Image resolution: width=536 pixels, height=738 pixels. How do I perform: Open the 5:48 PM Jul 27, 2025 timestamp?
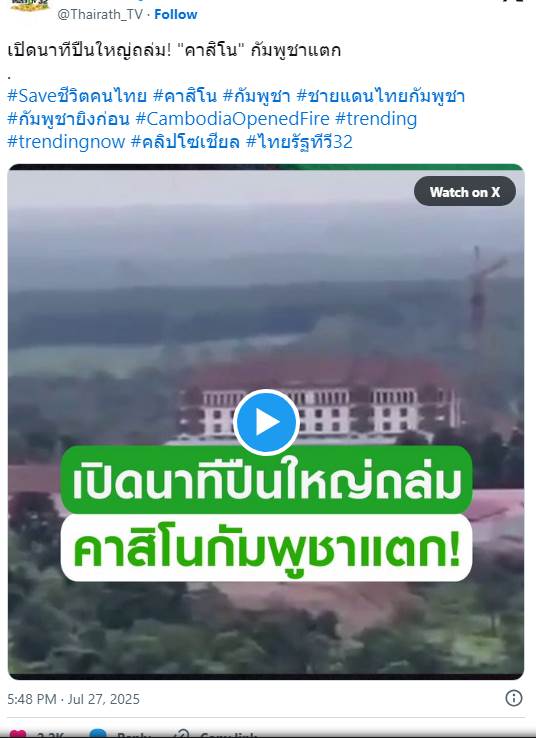pyautogui.click(x=73, y=699)
